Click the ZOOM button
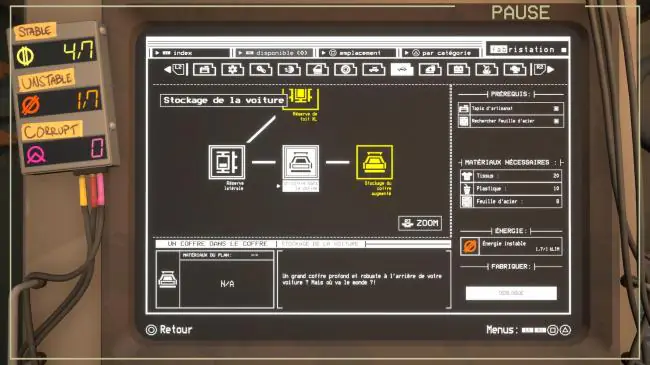Image resolution: width=650 pixels, height=365 pixels. [x=420, y=223]
